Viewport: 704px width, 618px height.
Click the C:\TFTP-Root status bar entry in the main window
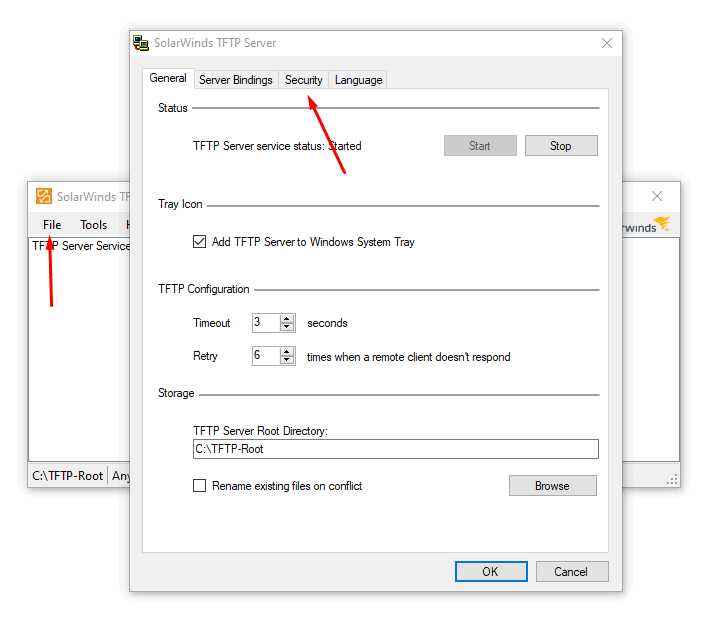point(67,476)
